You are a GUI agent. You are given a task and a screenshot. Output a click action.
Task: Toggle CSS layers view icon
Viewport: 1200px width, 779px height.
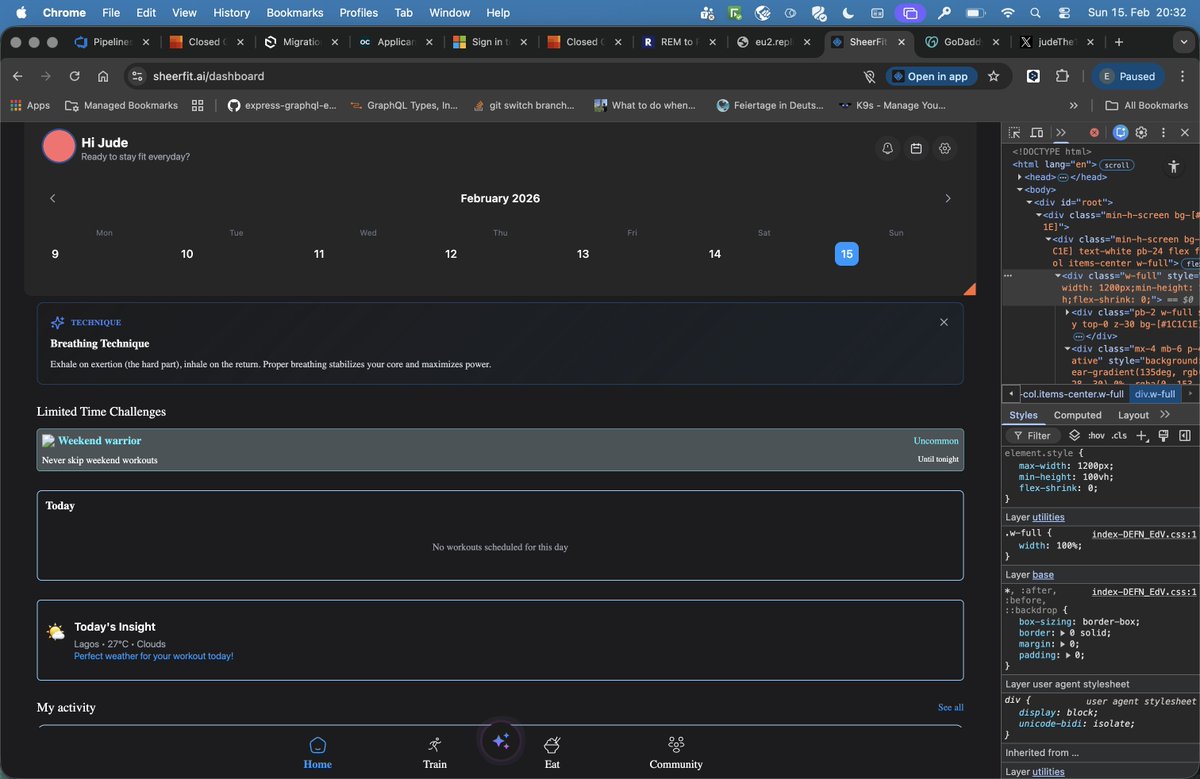(1074, 435)
